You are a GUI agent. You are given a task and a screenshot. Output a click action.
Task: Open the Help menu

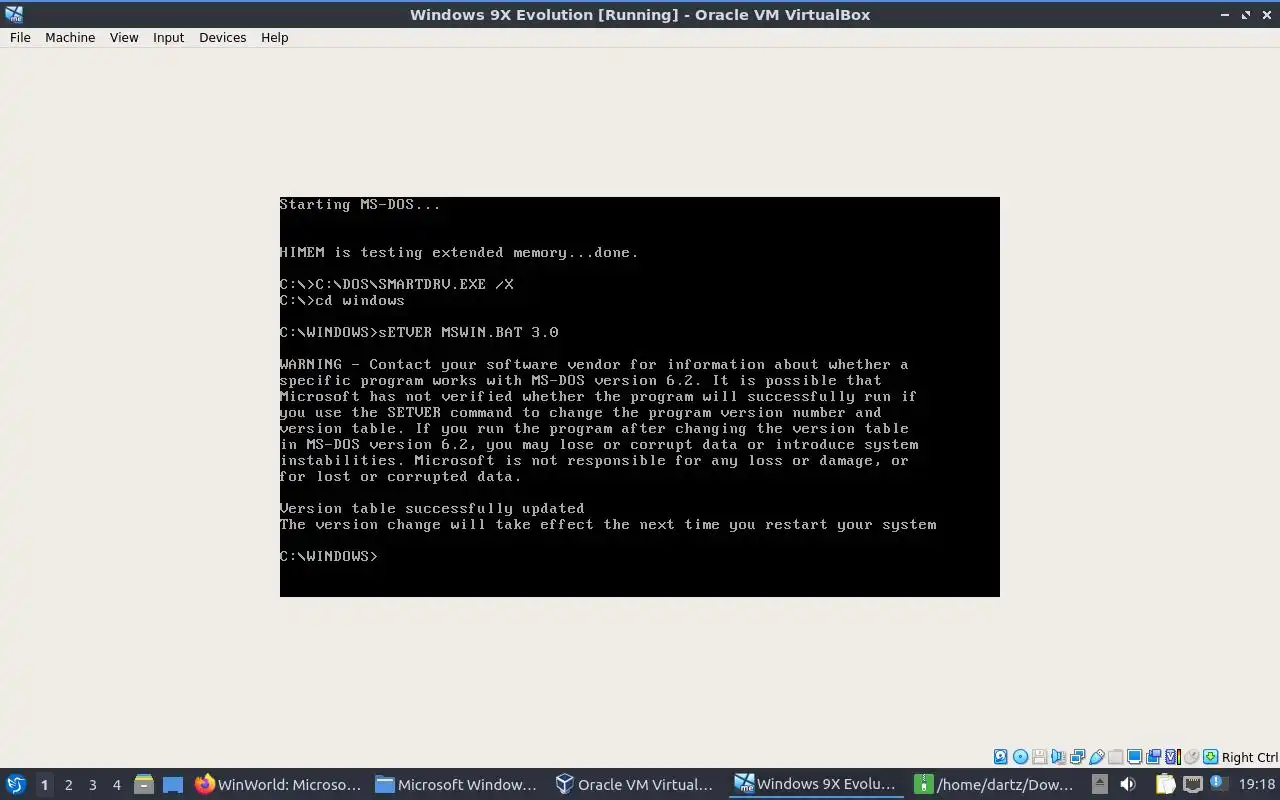coord(274,37)
